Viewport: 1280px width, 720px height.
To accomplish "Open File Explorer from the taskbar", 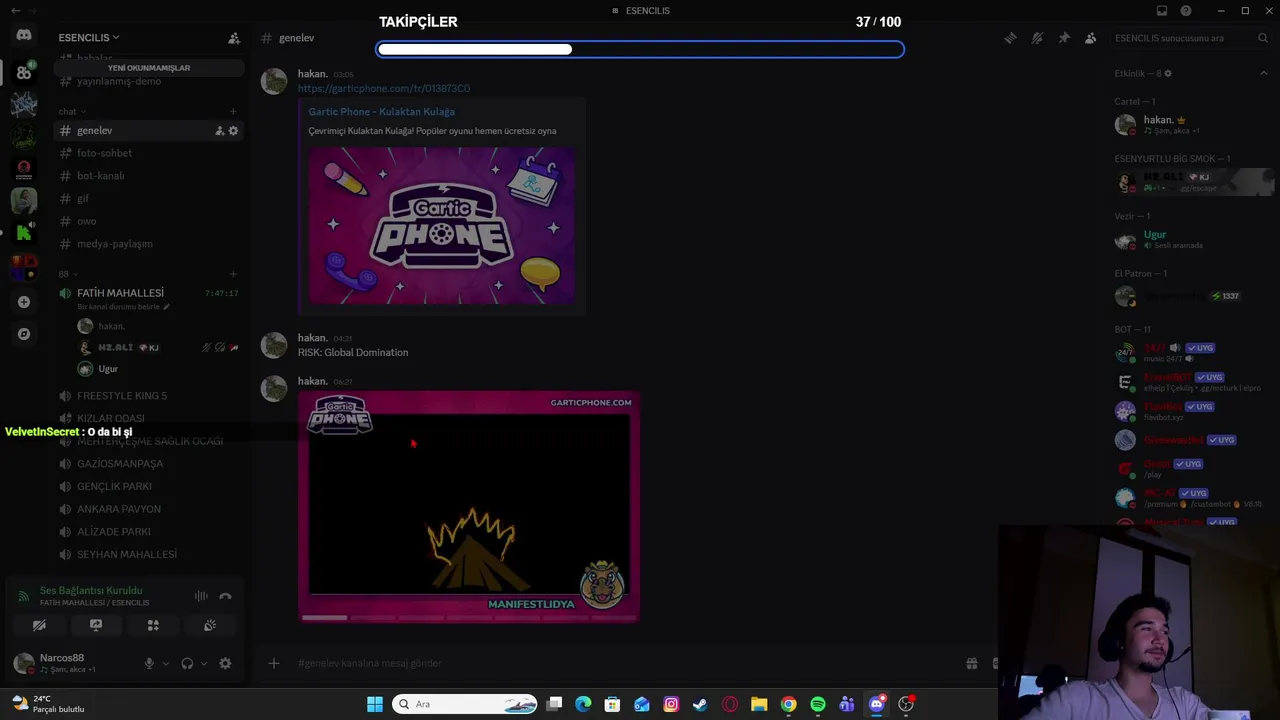I will [x=759, y=704].
